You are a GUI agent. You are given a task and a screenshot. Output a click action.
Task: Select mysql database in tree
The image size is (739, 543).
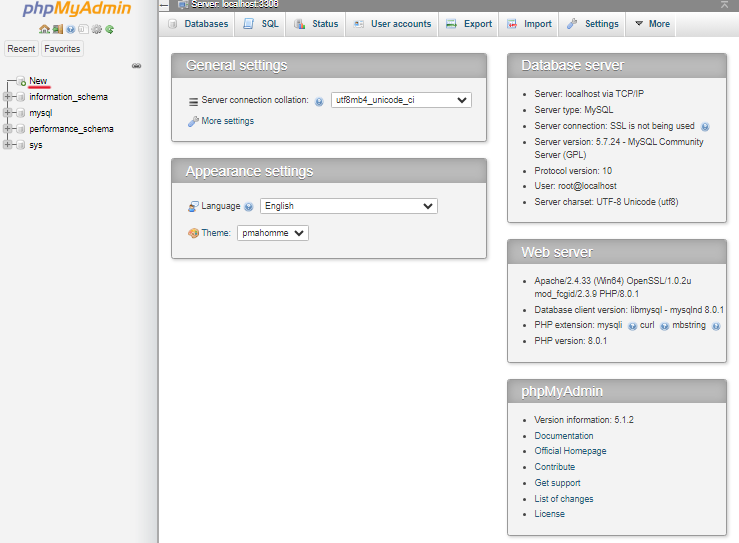41,113
